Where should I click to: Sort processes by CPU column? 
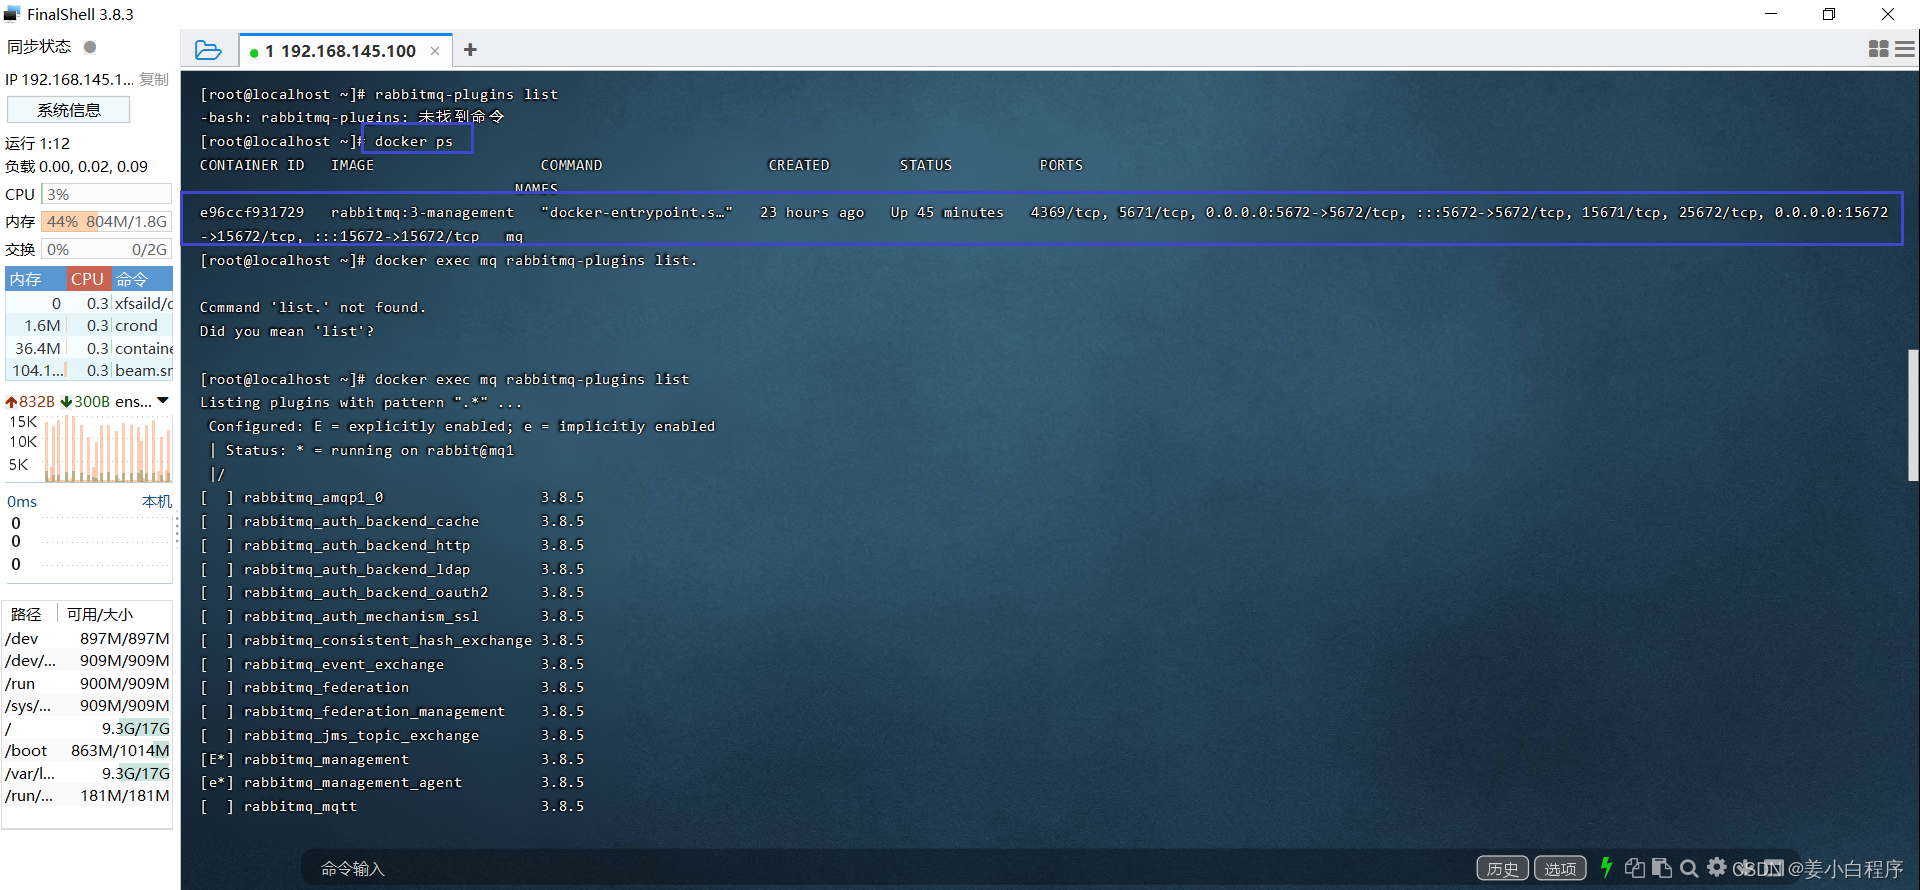pyautogui.click(x=88, y=279)
